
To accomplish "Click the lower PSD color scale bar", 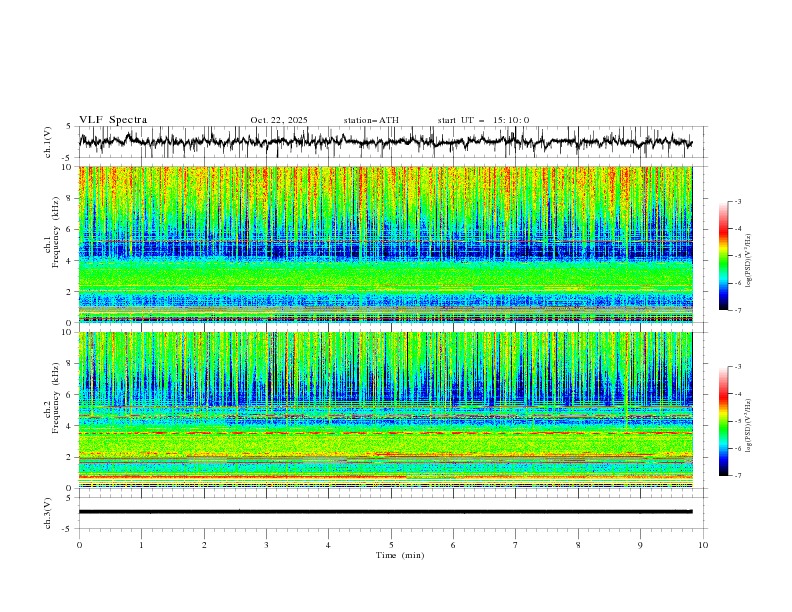I will coord(723,421).
